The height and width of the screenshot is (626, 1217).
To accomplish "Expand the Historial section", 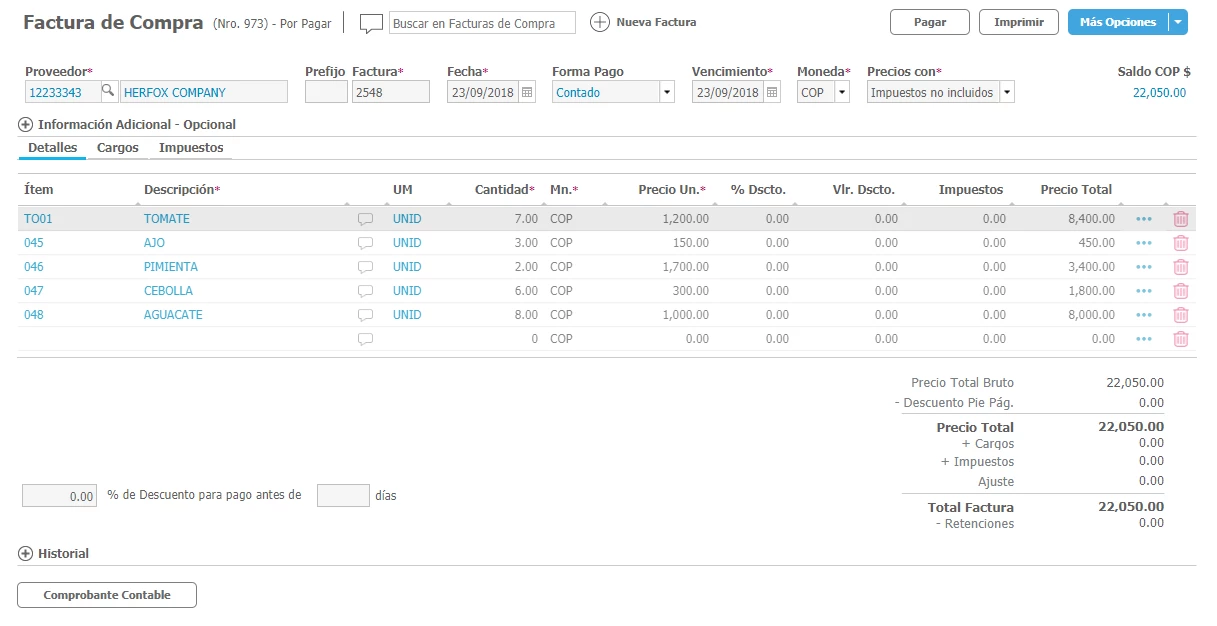I will [26, 554].
